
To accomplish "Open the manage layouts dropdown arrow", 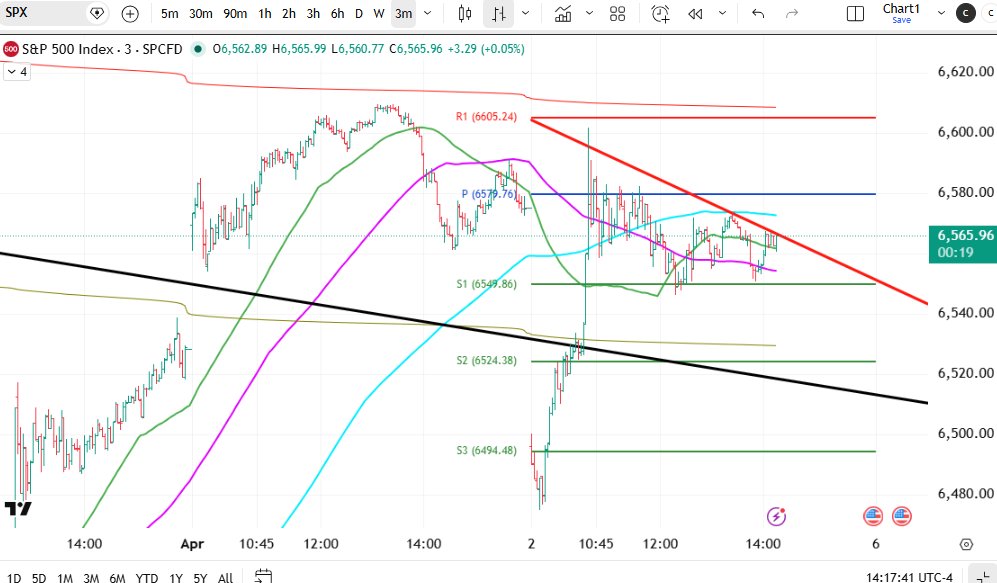I will click(x=942, y=13).
